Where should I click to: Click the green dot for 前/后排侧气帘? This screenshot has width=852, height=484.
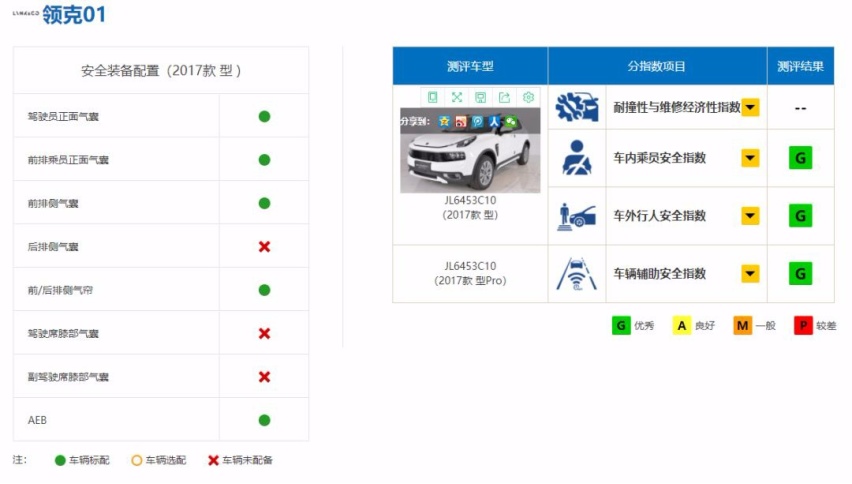tap(264, 290)
